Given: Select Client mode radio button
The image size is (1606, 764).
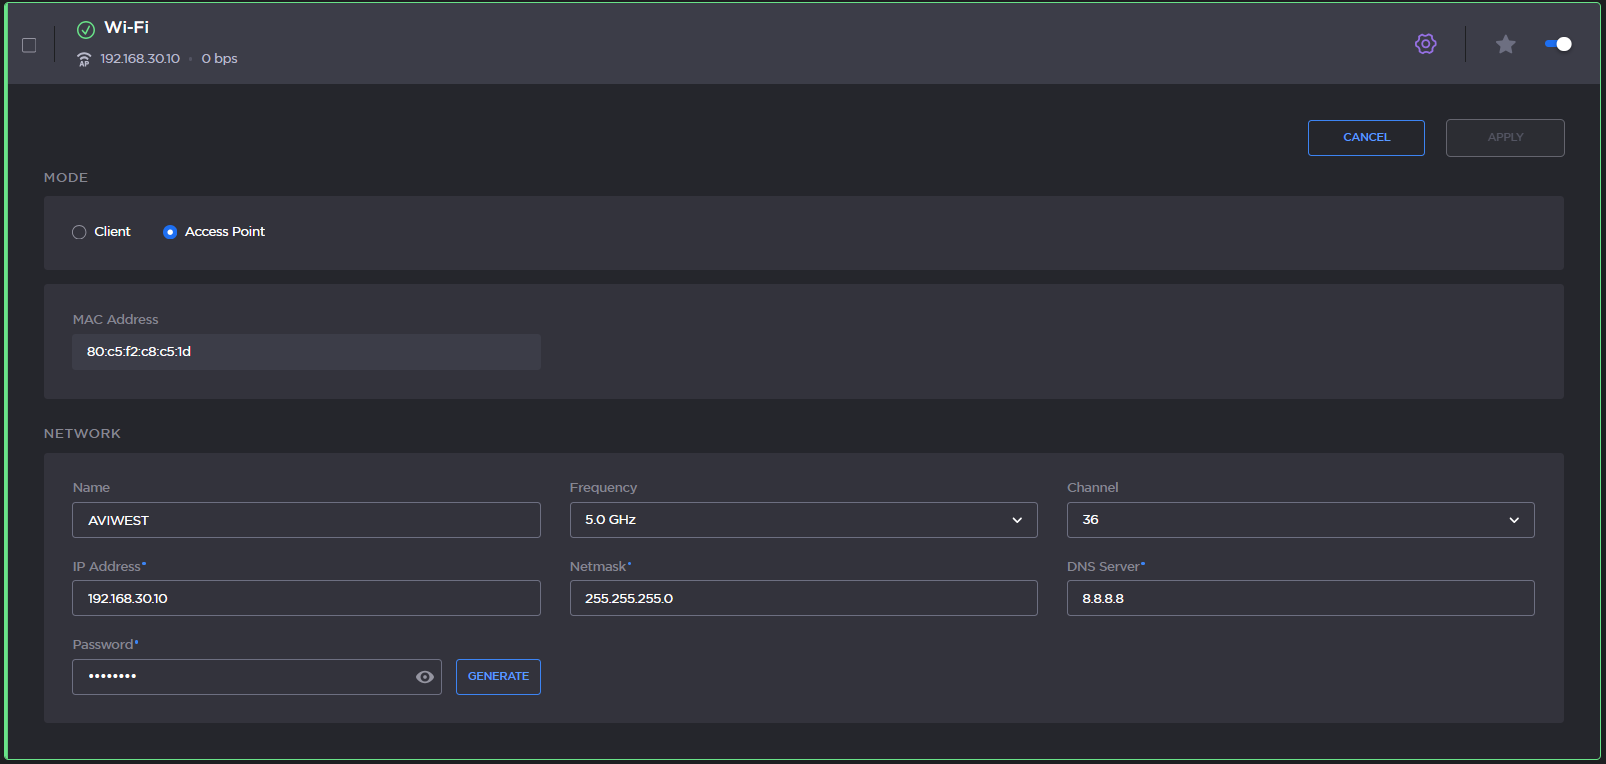Looking at the screenshot, I should (x=79, y=232).
